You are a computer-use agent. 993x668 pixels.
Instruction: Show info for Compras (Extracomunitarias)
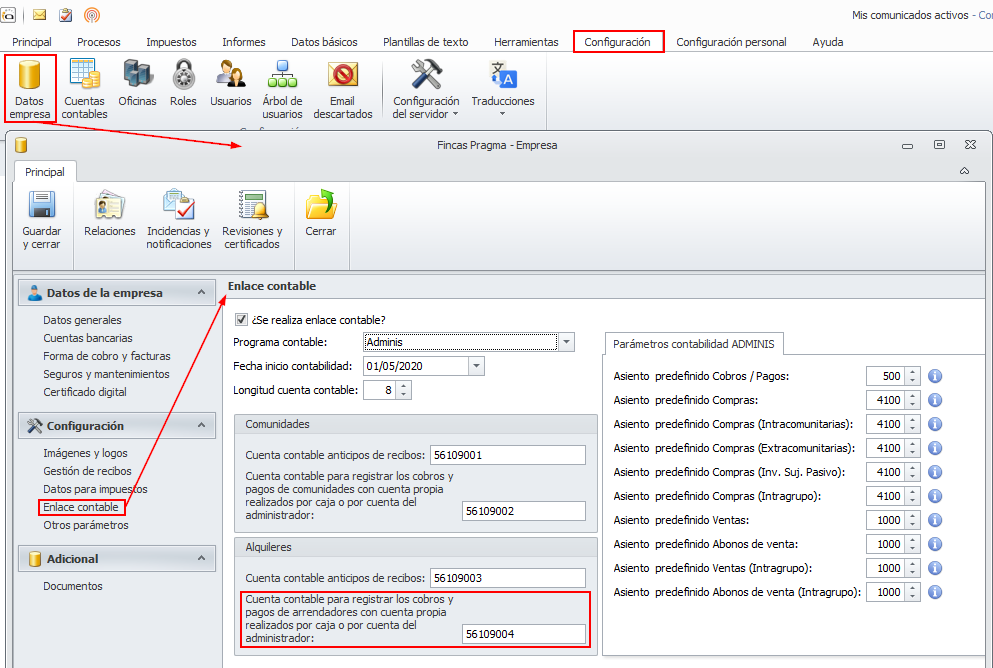click(935, 448)
